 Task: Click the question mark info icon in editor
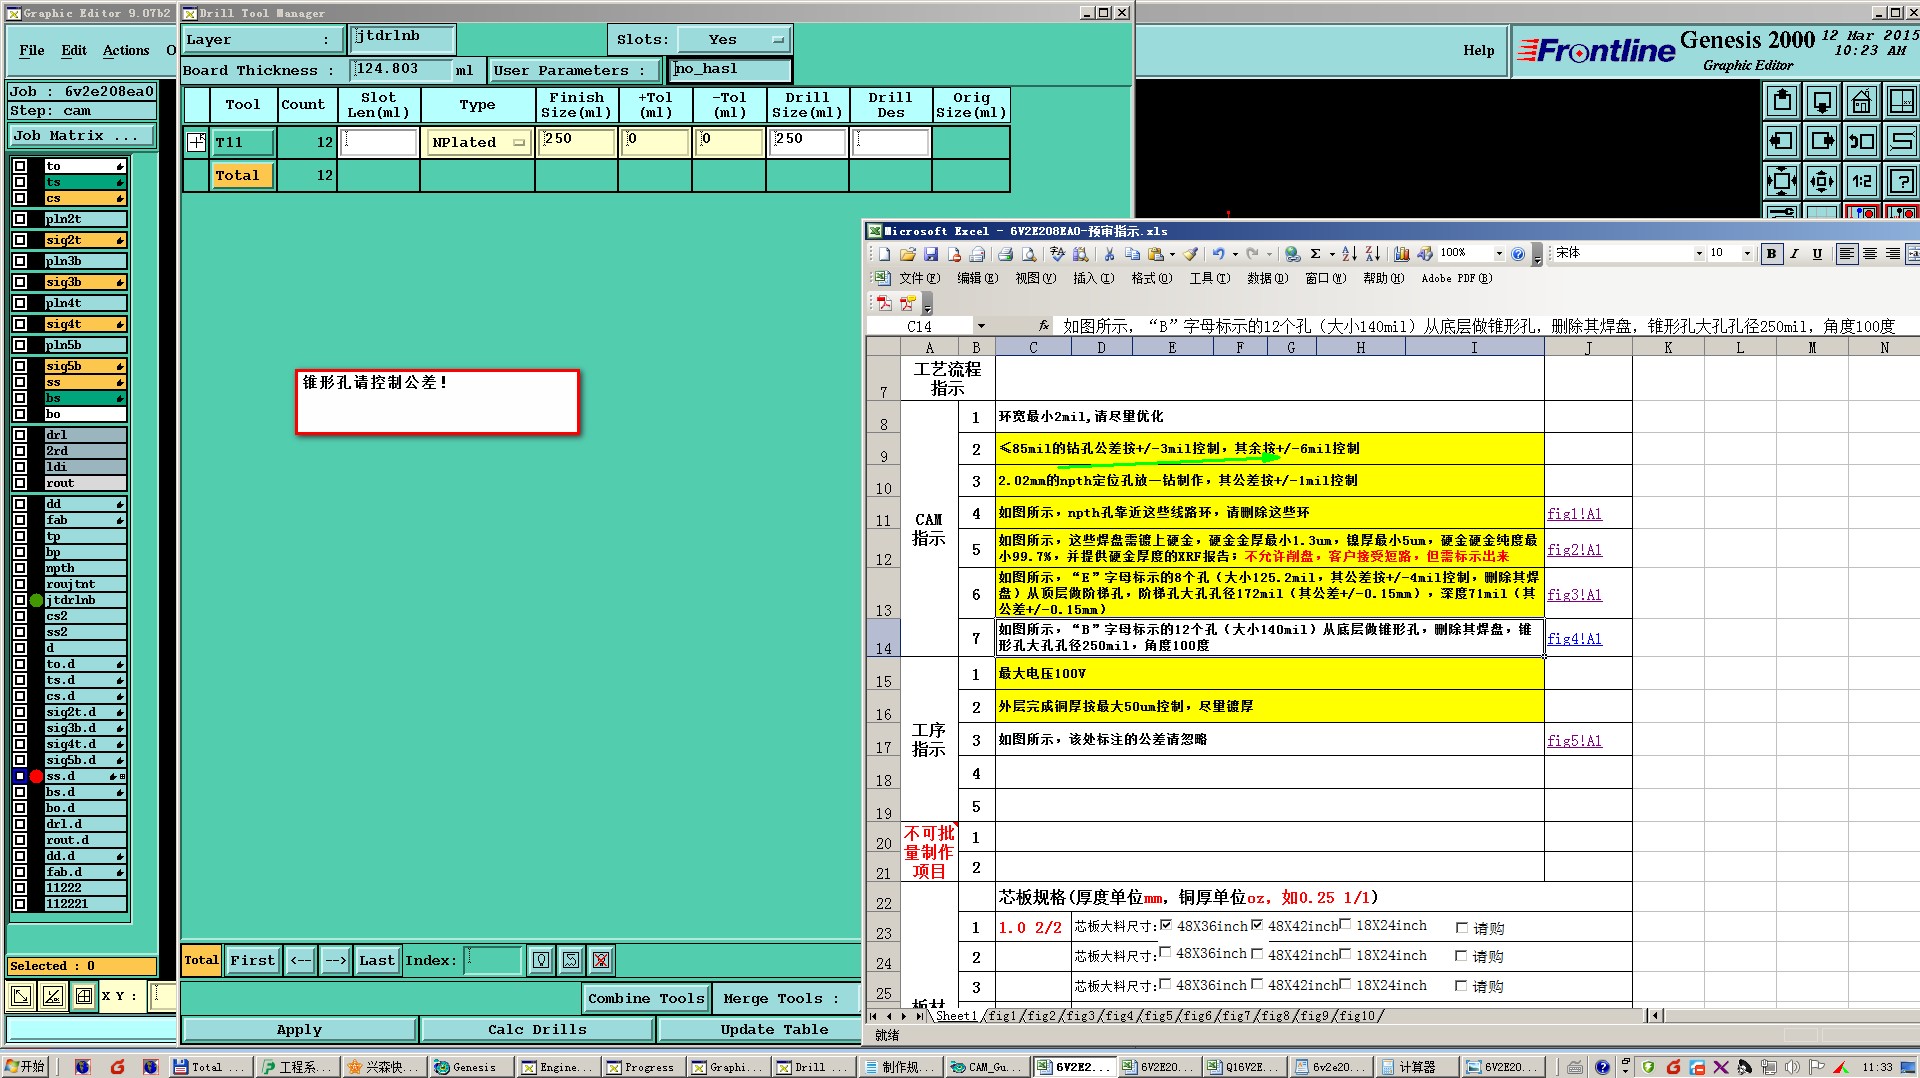click(1901, 181)
